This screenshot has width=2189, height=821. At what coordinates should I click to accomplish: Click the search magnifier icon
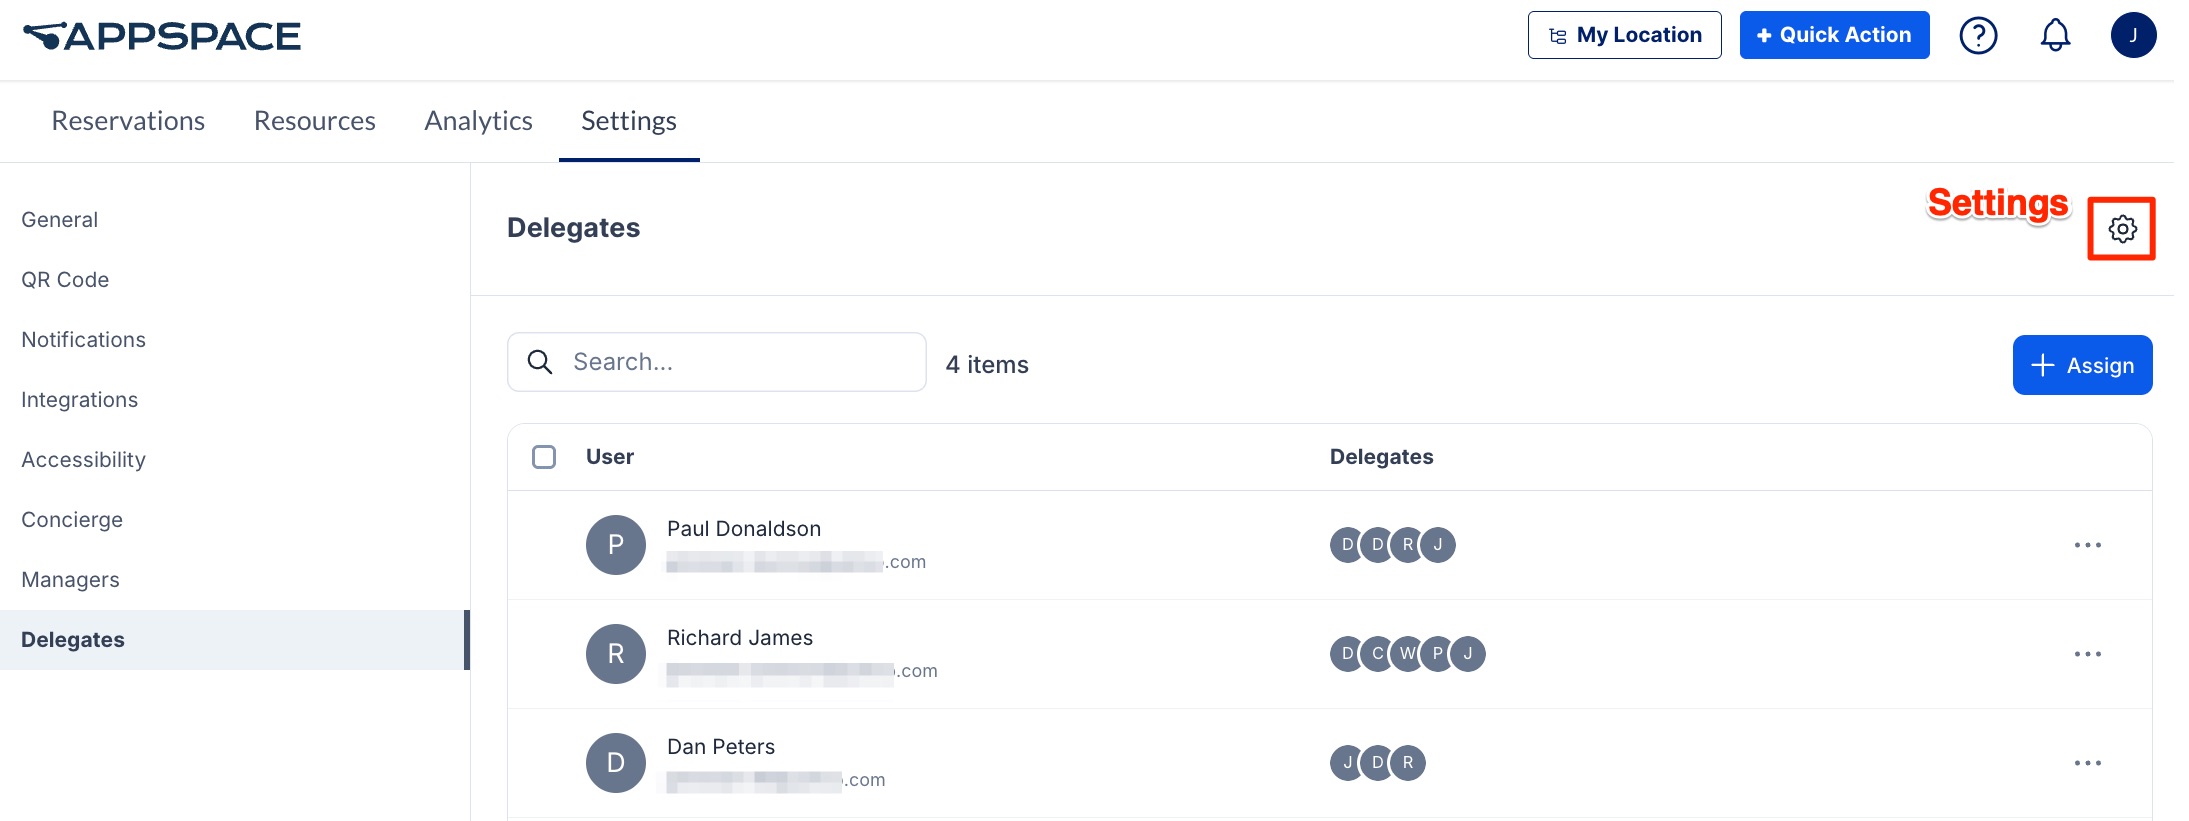540,362
